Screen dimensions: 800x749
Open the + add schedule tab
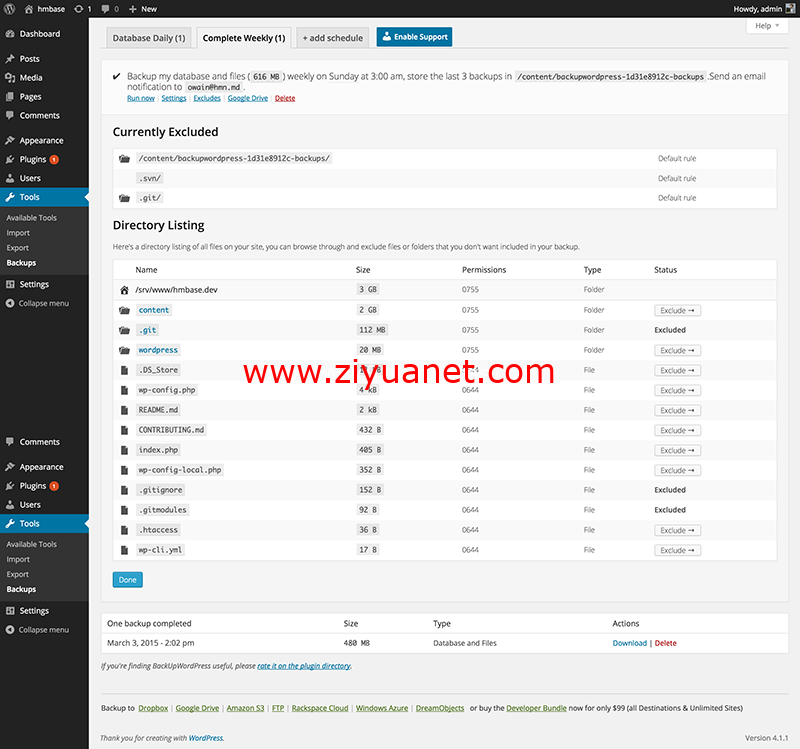point(333,38)
